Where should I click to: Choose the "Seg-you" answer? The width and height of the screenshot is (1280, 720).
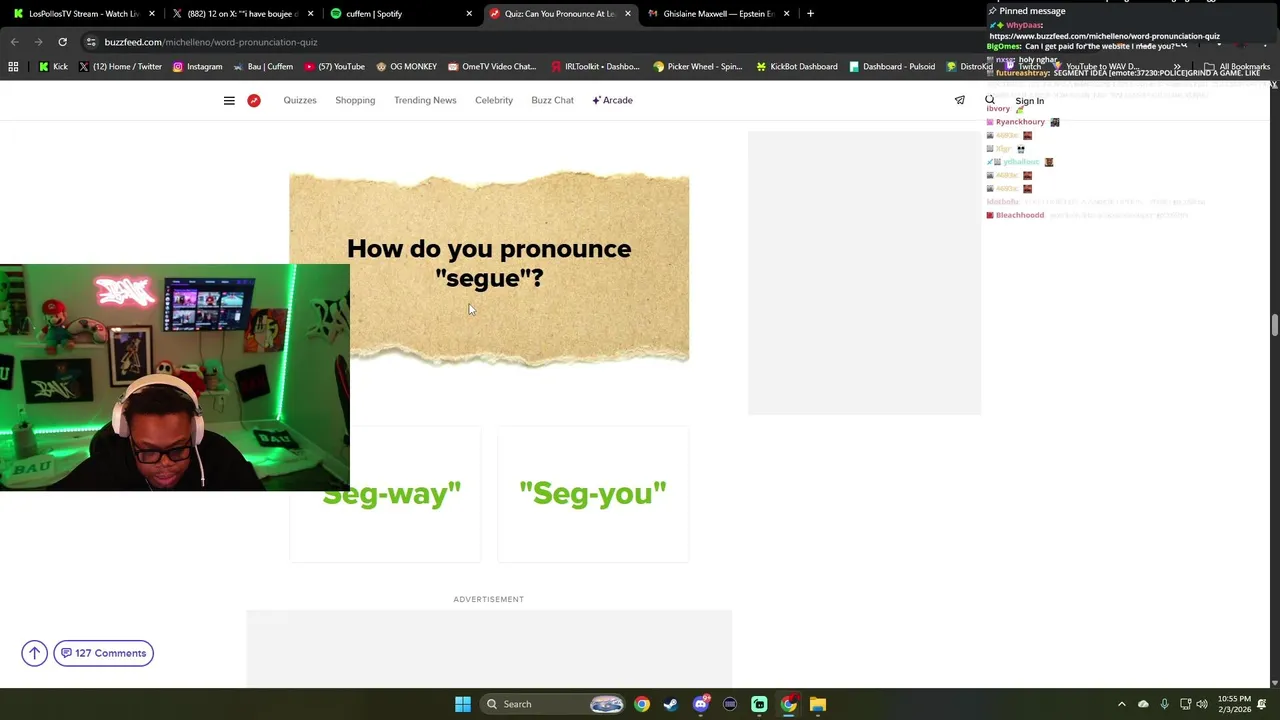point(593,494)
